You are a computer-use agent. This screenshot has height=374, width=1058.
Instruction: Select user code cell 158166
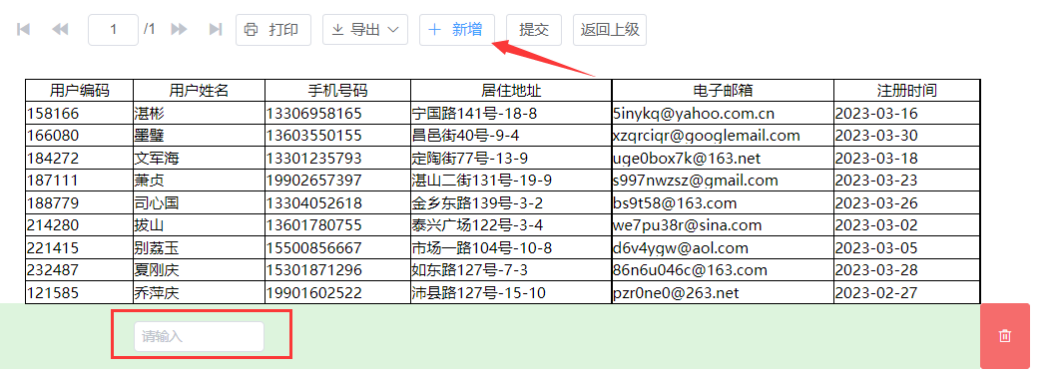pyautogui.click(x=80, y=113)
